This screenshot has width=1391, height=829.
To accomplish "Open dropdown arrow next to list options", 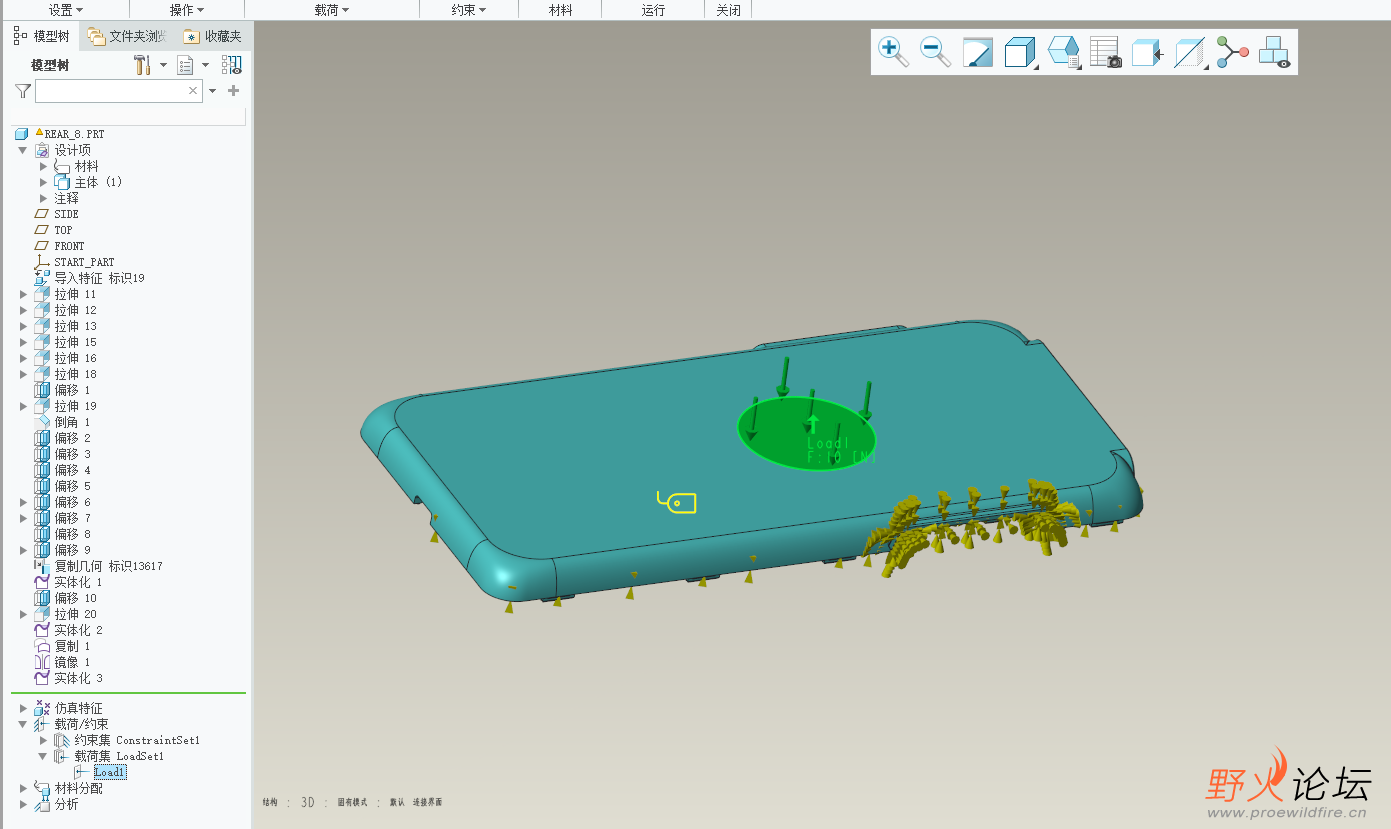I will tap(205, 65).
